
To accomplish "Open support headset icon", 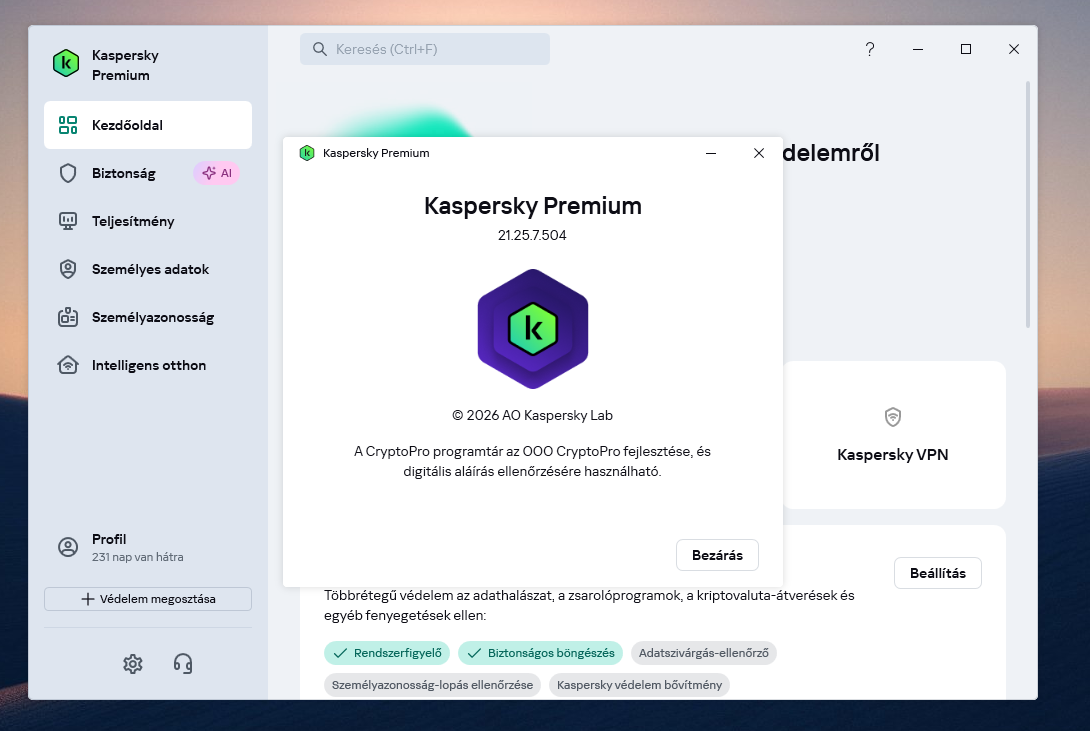I will tap(183, 664).
